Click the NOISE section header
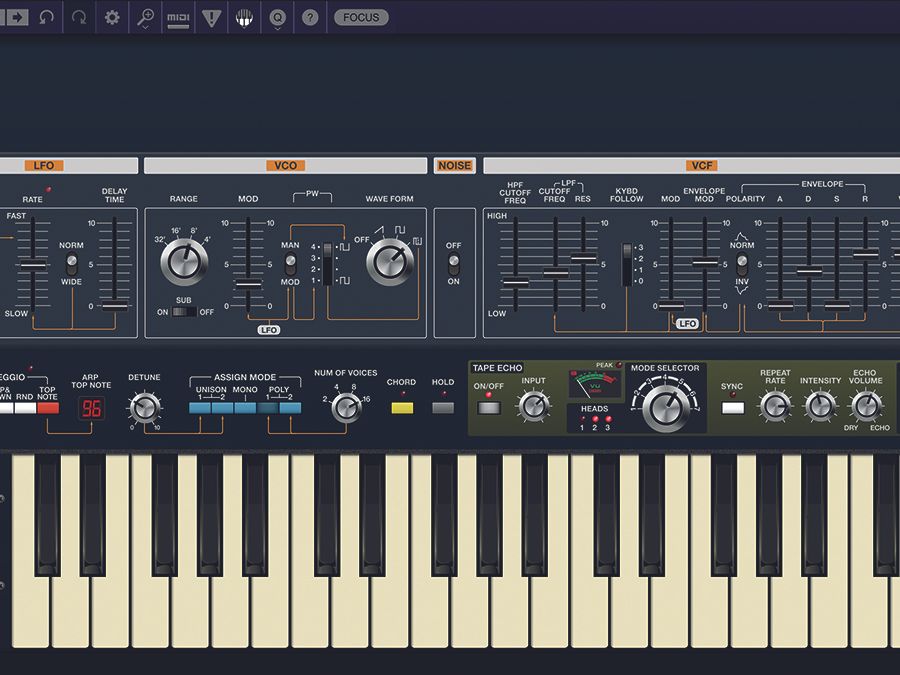Image resolution: width=900 pixels, height=675 pixels. tap(455, 165)
